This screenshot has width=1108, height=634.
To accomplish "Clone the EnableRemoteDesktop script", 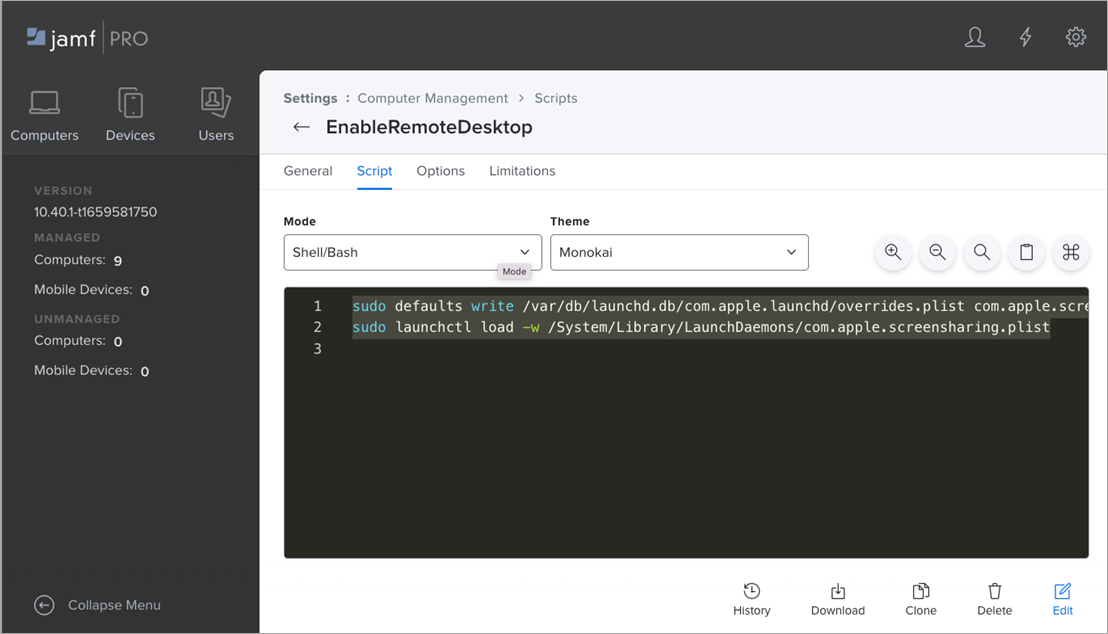I will (x=921, y=599).
